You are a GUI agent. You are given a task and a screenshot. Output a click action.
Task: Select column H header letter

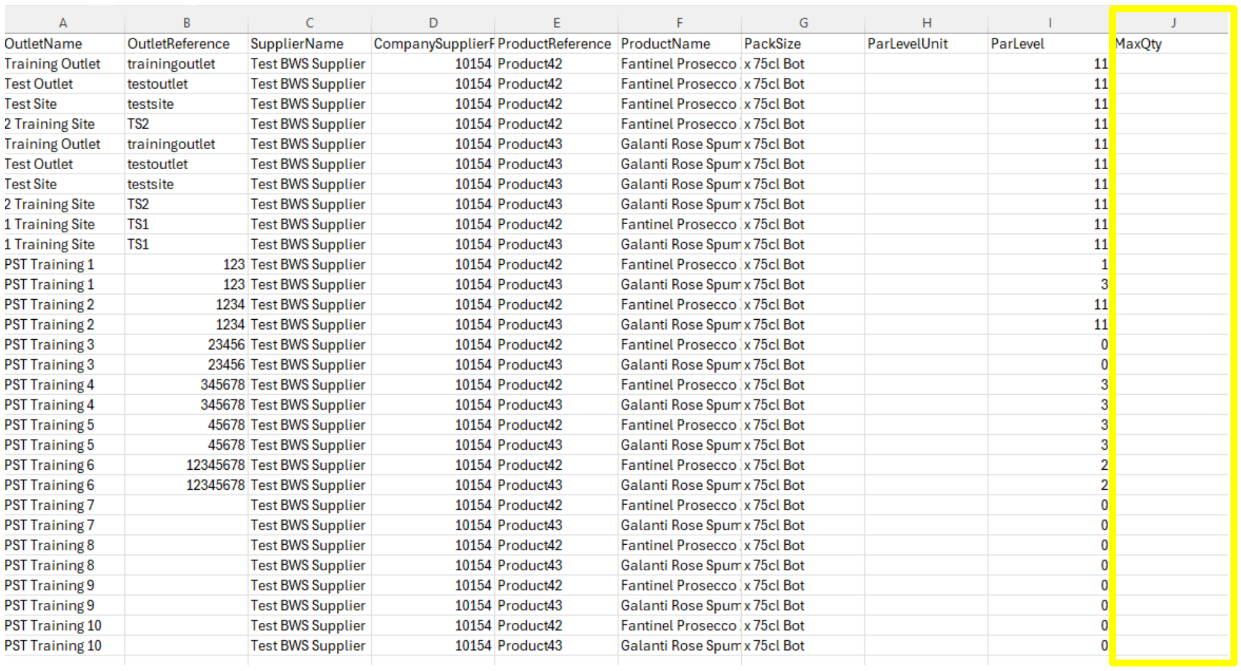[x=926, y=23]
